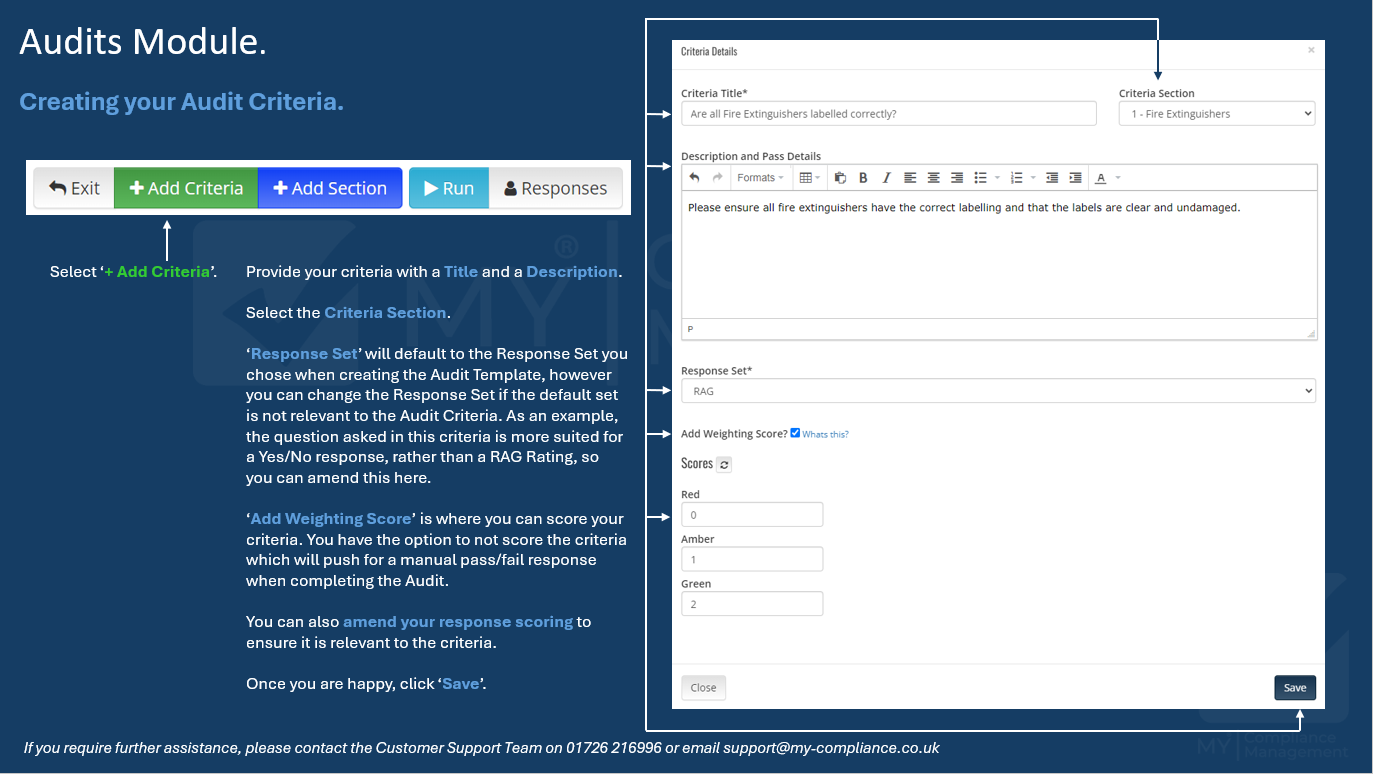Viewport: 1373px width, 774px height.
Task: Undo the last edit in the description editor
Action: point(695,178)
